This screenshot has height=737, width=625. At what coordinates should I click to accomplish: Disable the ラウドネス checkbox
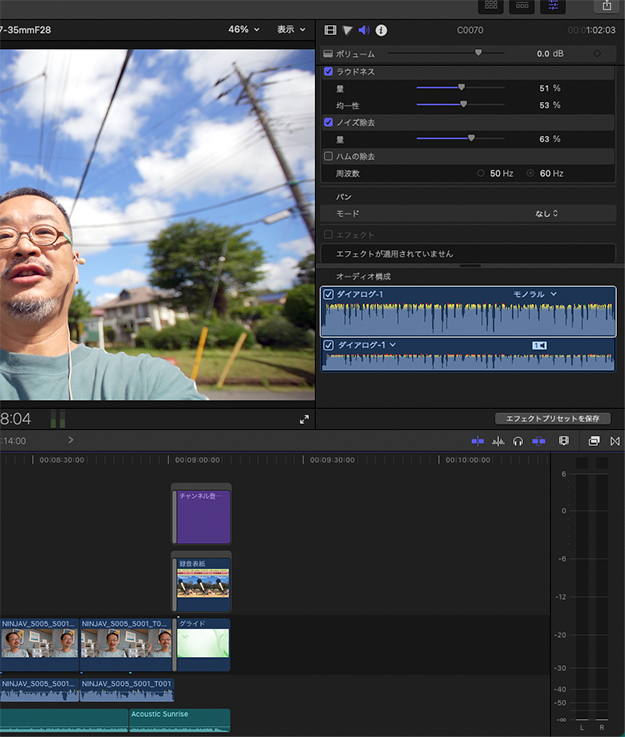[328, 71]
